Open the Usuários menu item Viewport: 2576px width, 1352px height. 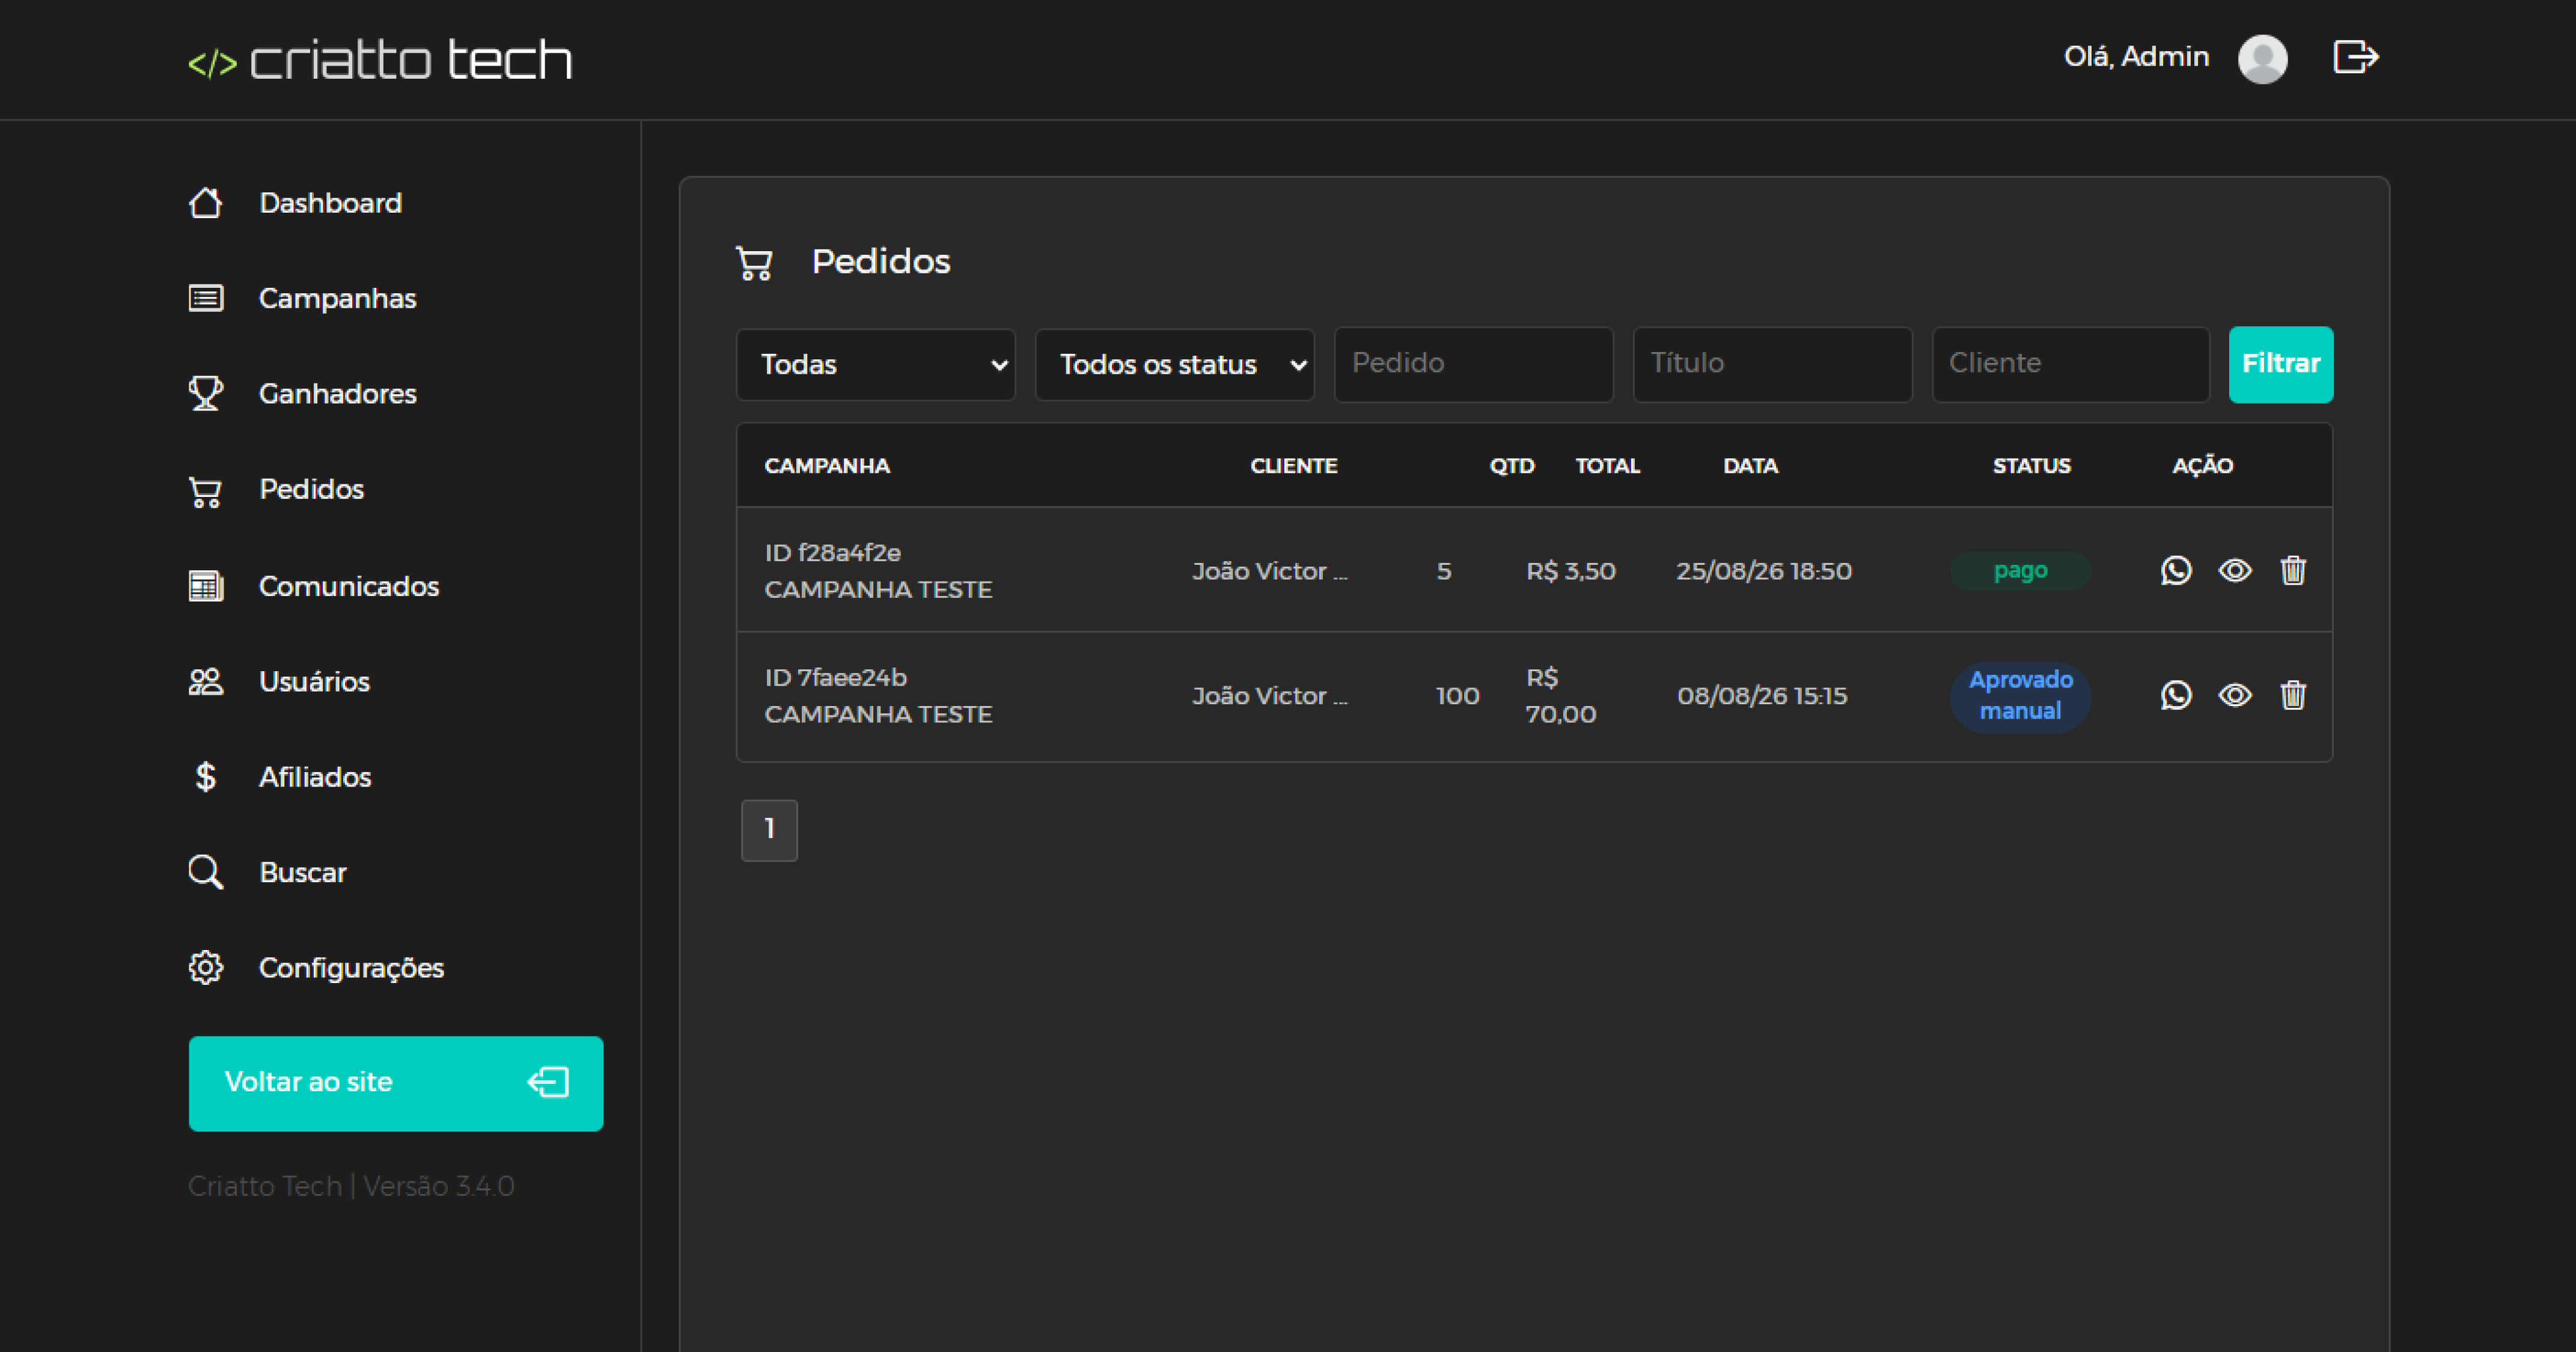[315, 682]
